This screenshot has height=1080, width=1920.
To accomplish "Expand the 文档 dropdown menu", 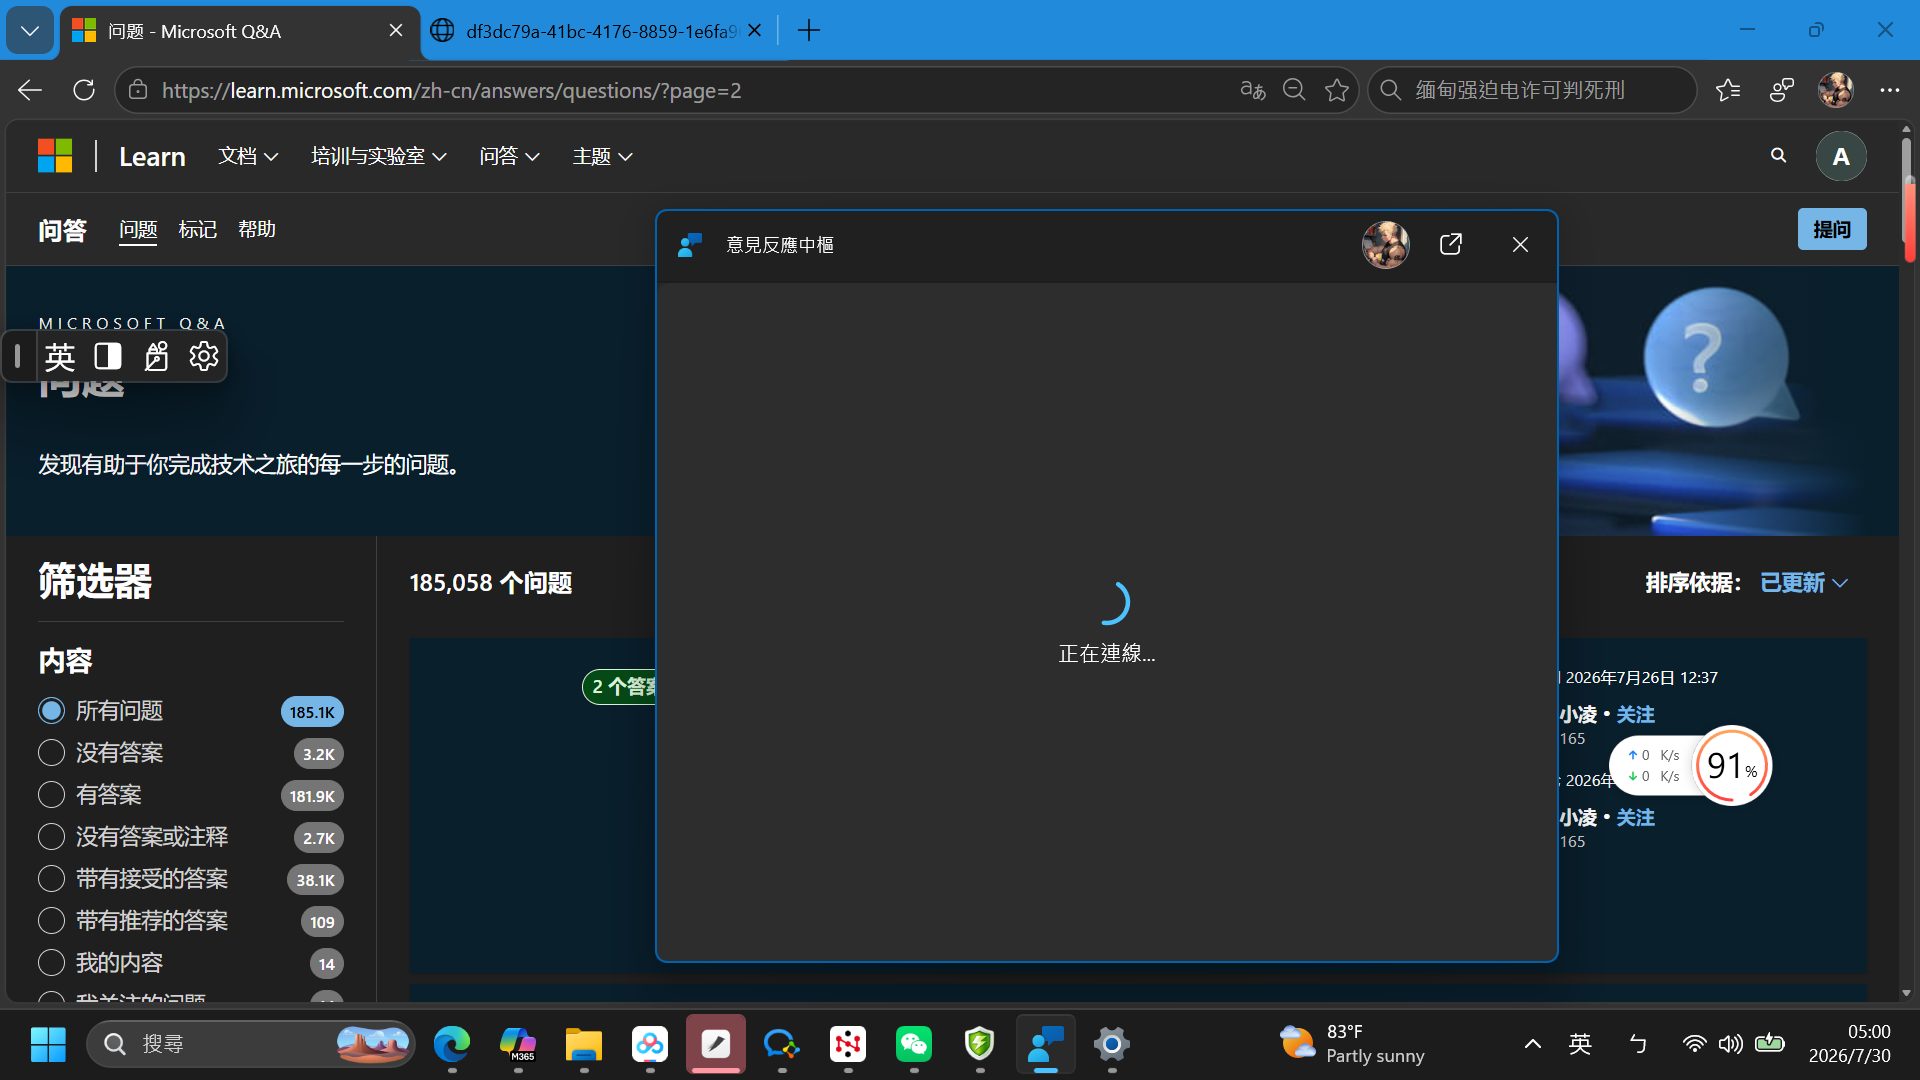I will [x=248, y=156].
